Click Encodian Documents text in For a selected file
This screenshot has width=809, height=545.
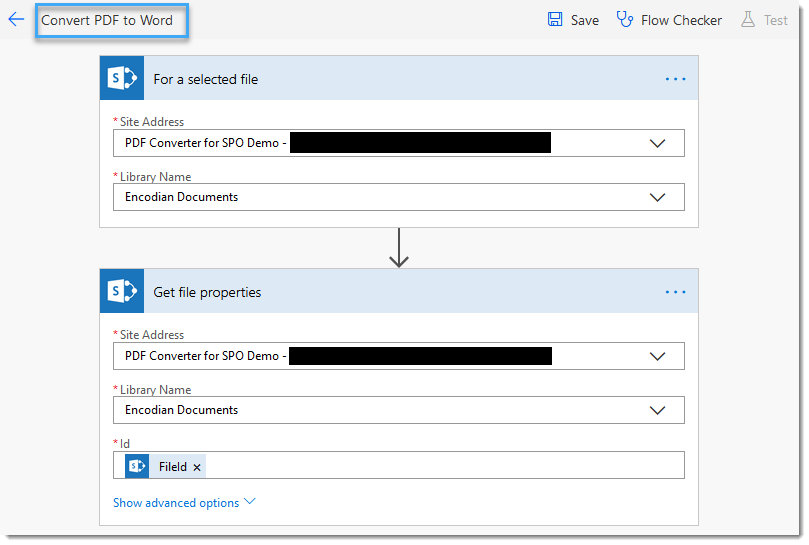181,197
